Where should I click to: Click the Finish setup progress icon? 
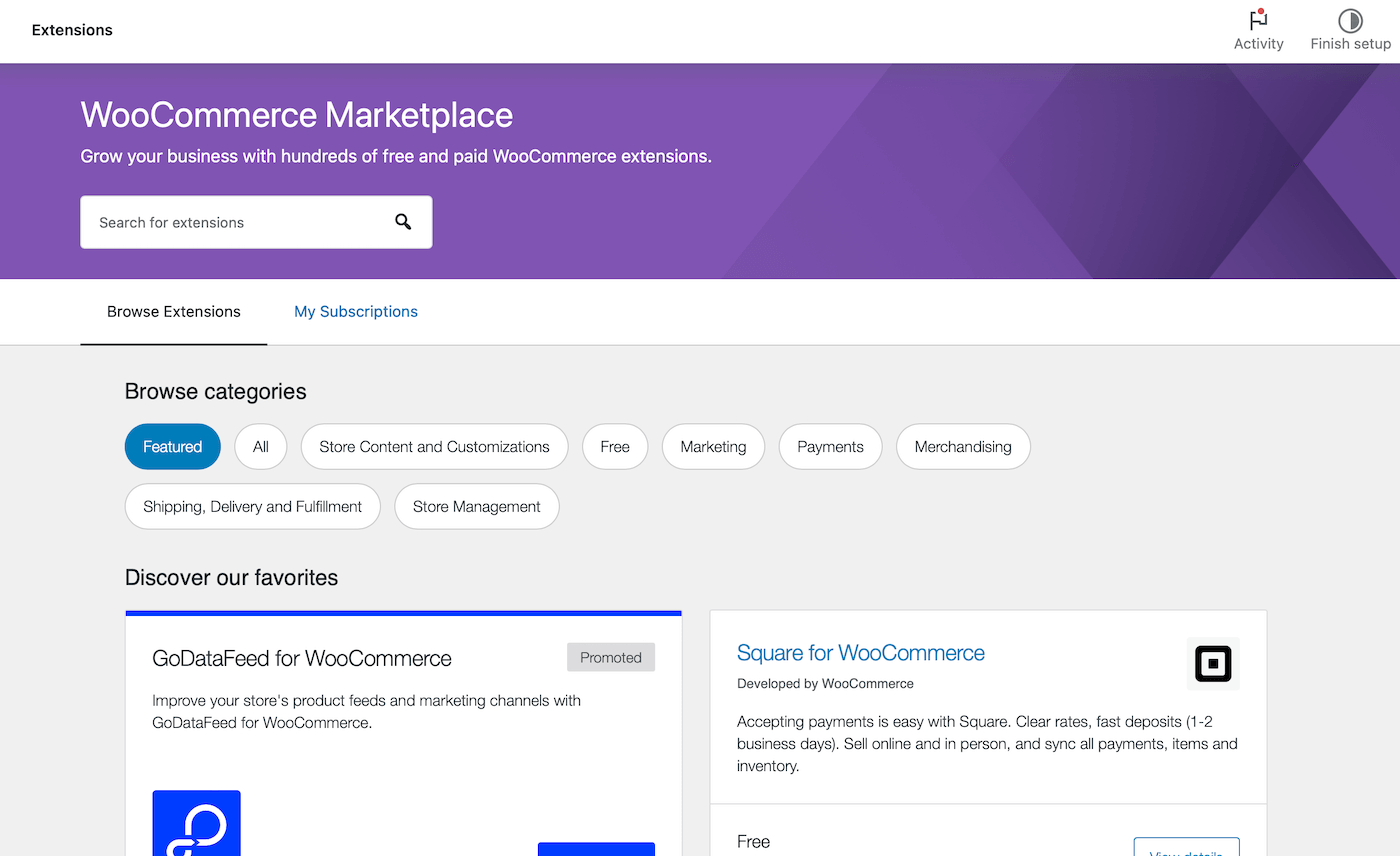(x=1350, y=20)
